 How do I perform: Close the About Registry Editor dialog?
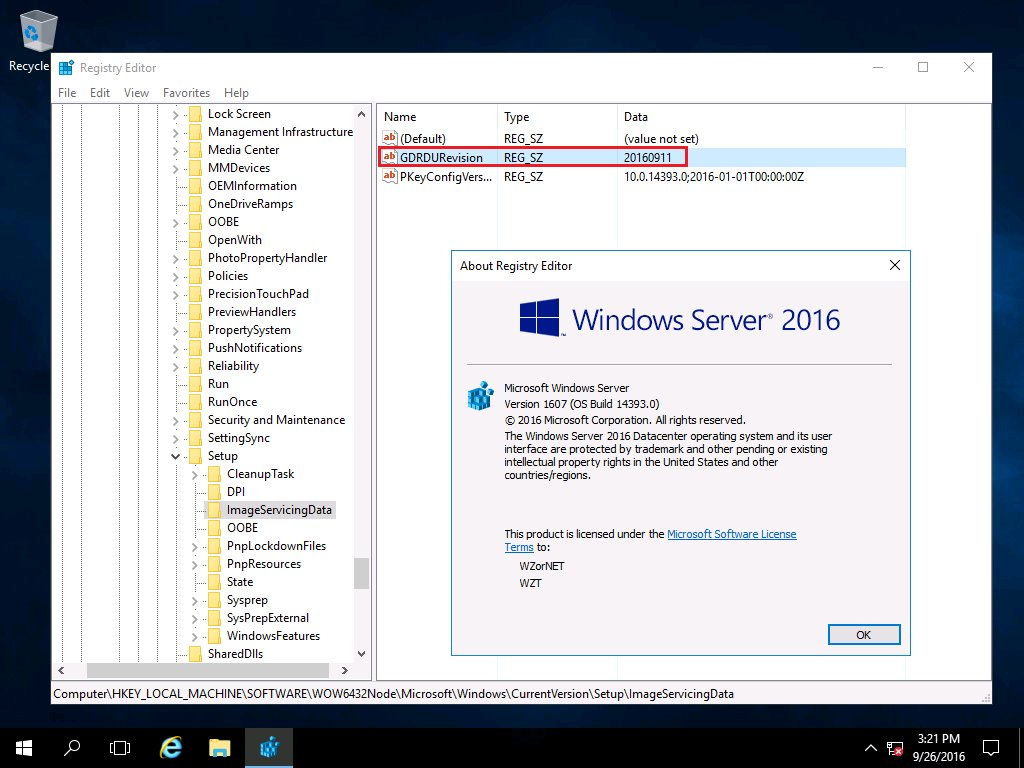click(x=895, y=265)
